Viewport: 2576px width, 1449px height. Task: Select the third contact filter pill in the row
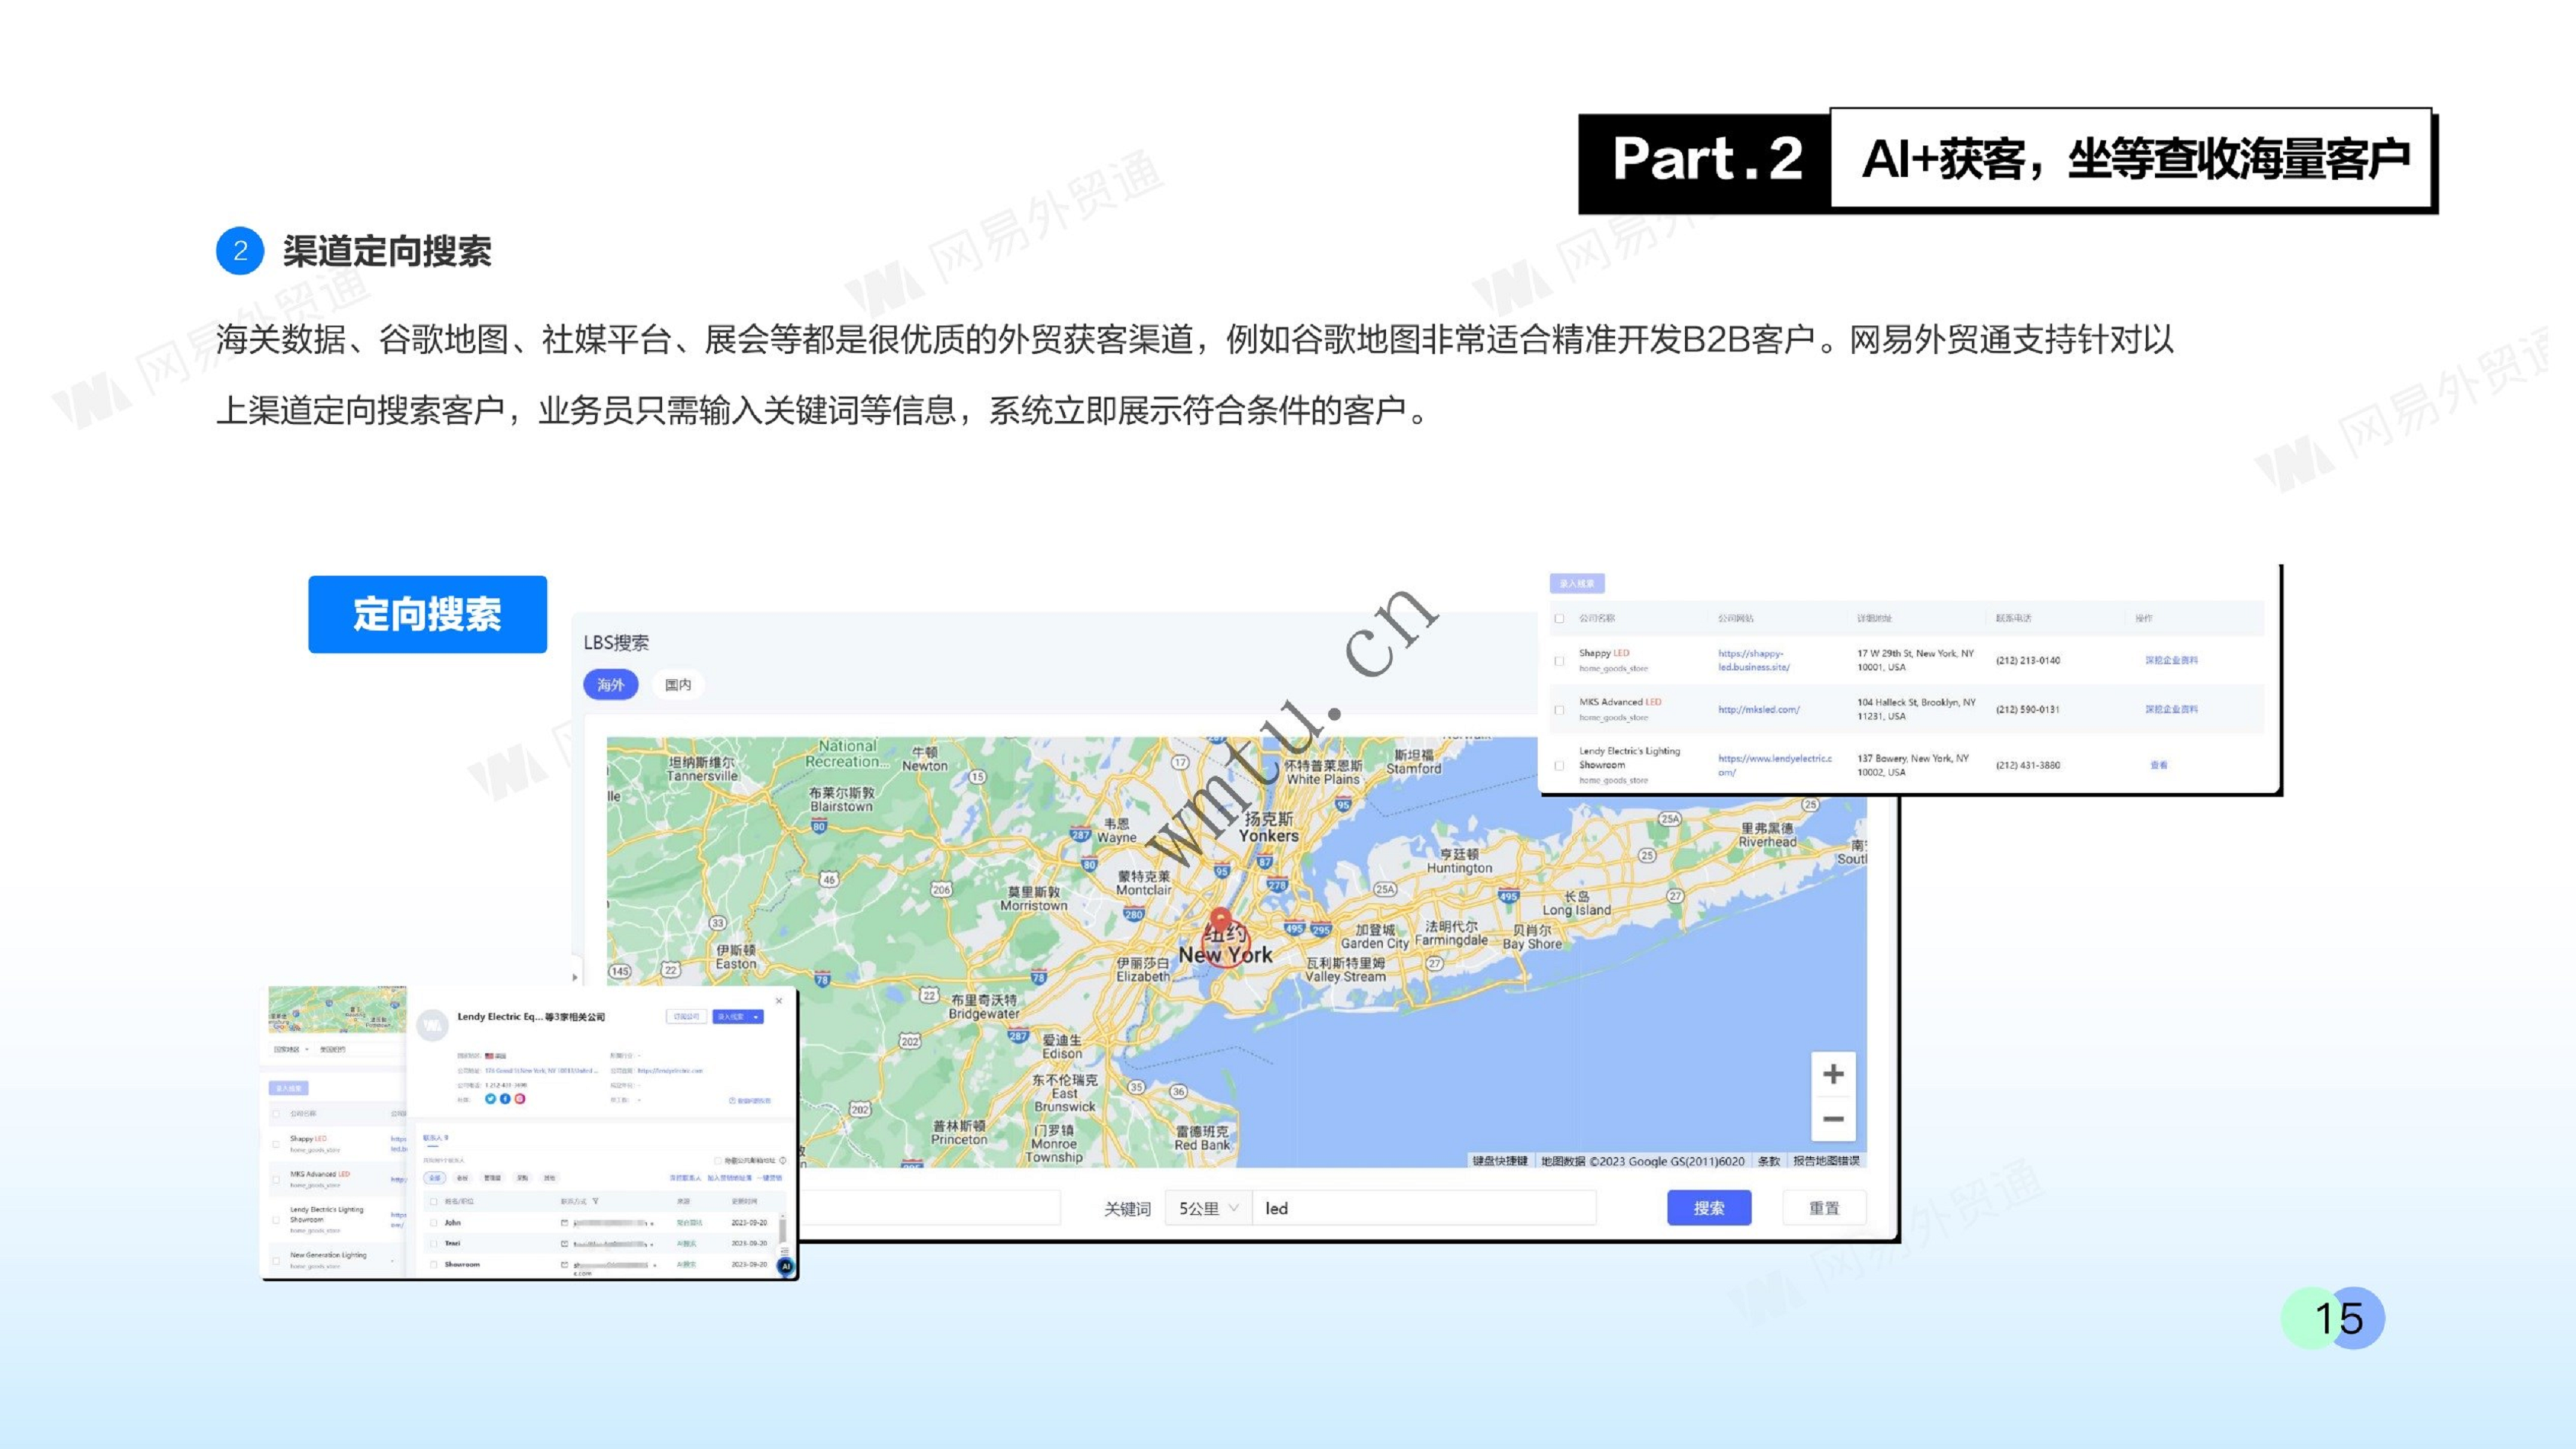point(493,1178)
